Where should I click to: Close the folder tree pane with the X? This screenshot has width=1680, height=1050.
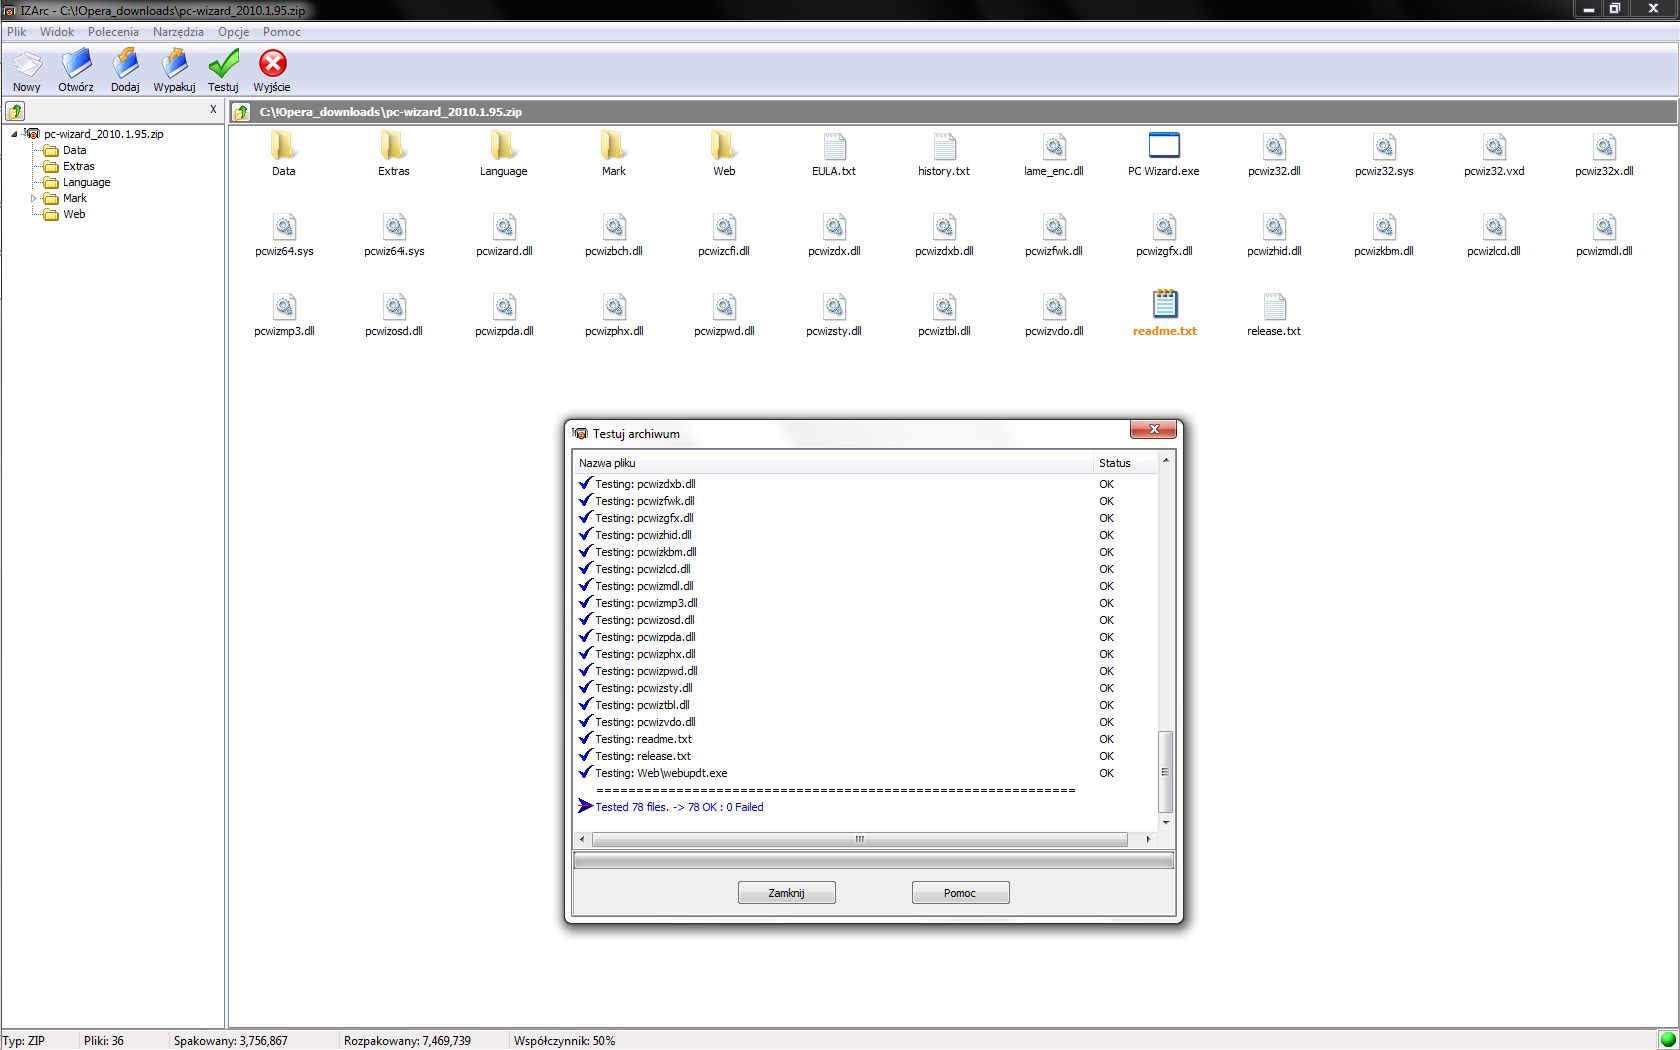[213, 110]
